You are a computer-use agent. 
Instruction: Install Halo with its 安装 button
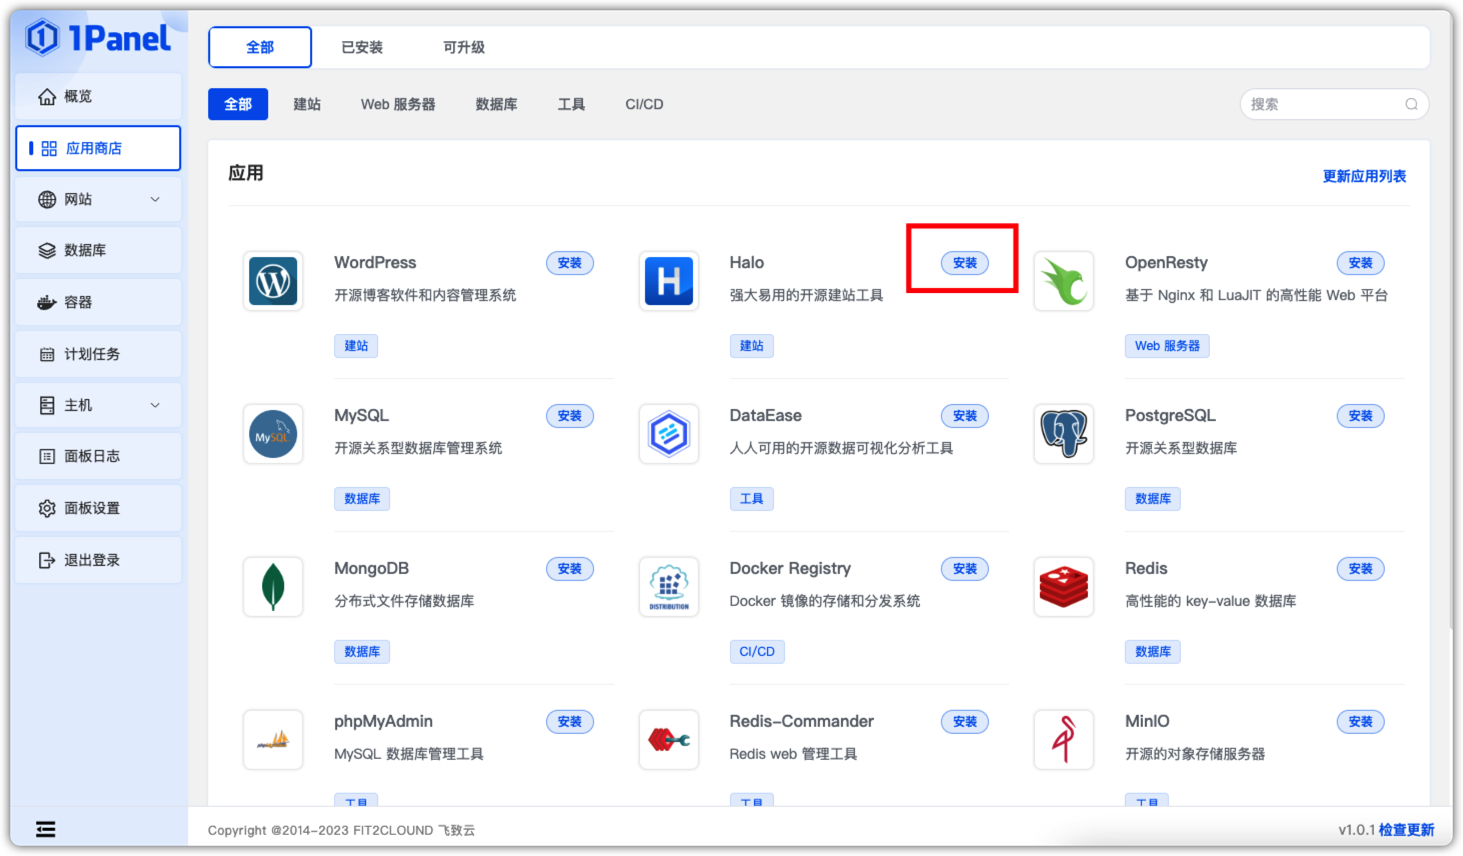pos(965,263)
